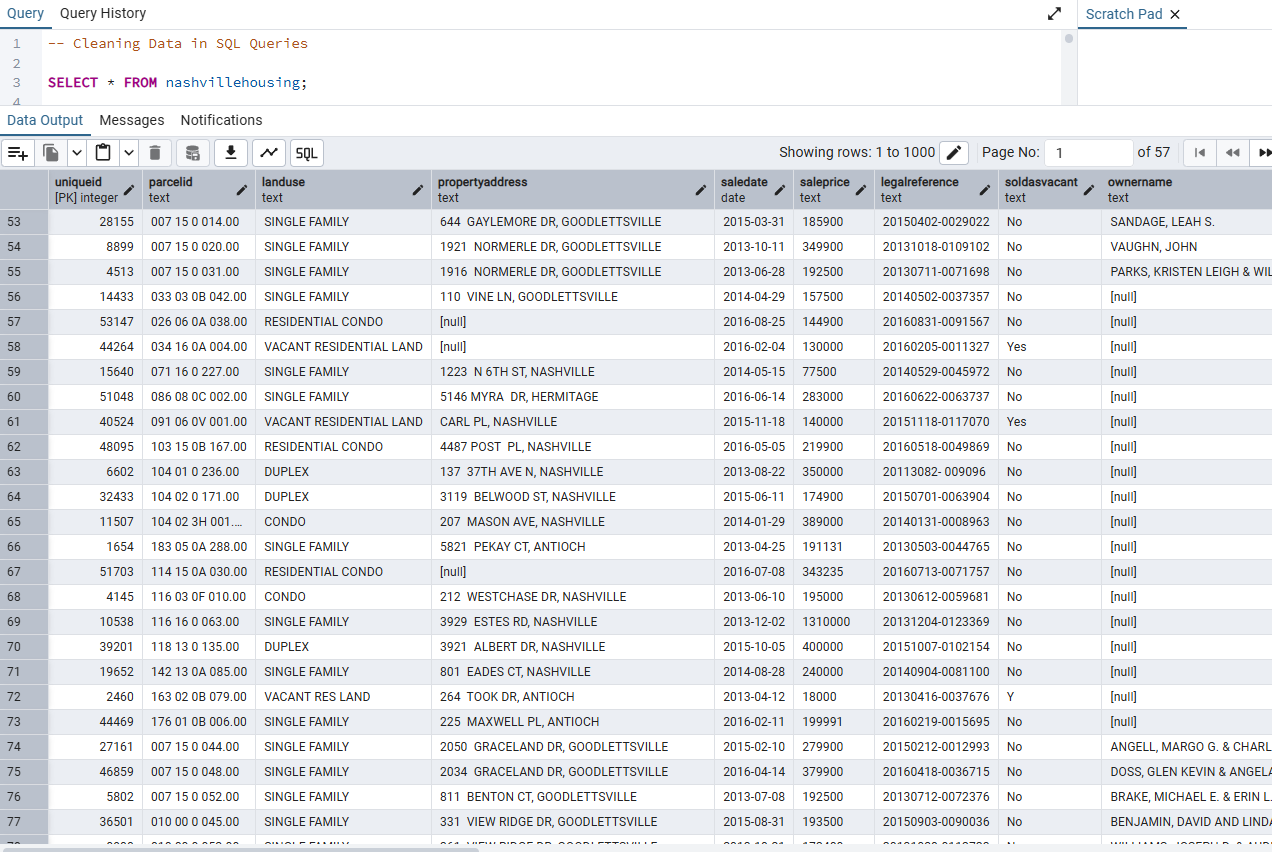Image resolution: width=1272 pixels, height=852 pixels.
Task: Open the Graph Visualiser icon
Action: pyautogui.click(x=268, y=153)
